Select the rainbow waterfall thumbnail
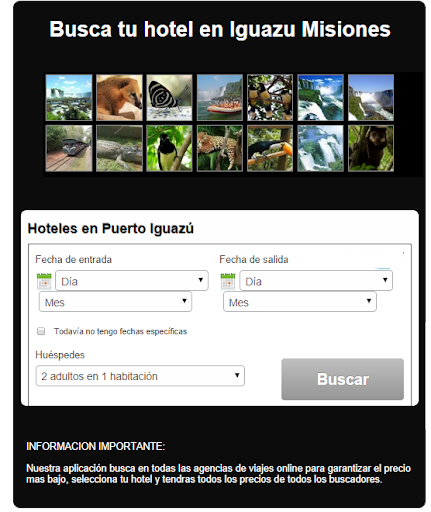This screenshot has width=431, height=512. (371, 97)
